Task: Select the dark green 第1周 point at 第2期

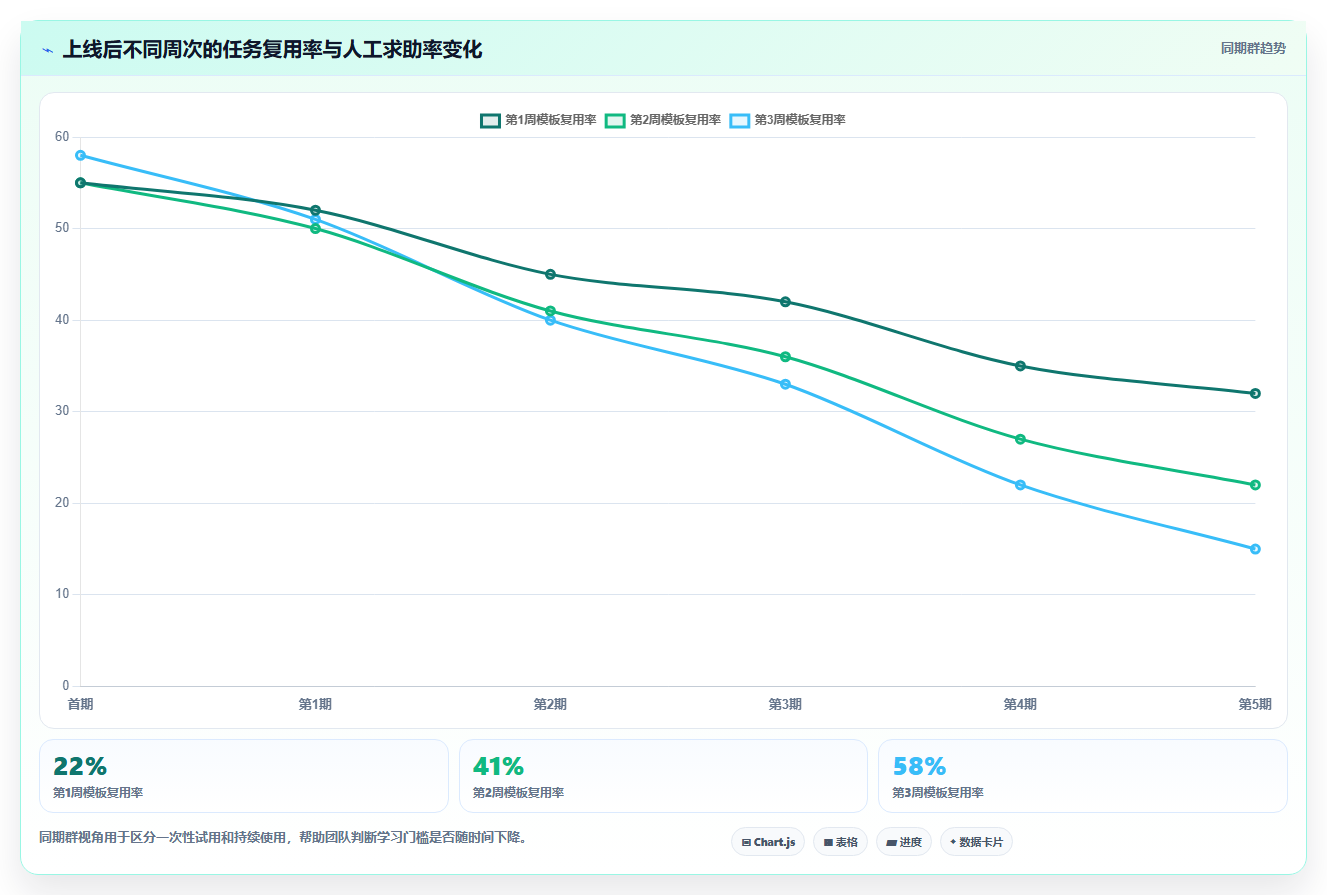Action: [x=550, y=274]
